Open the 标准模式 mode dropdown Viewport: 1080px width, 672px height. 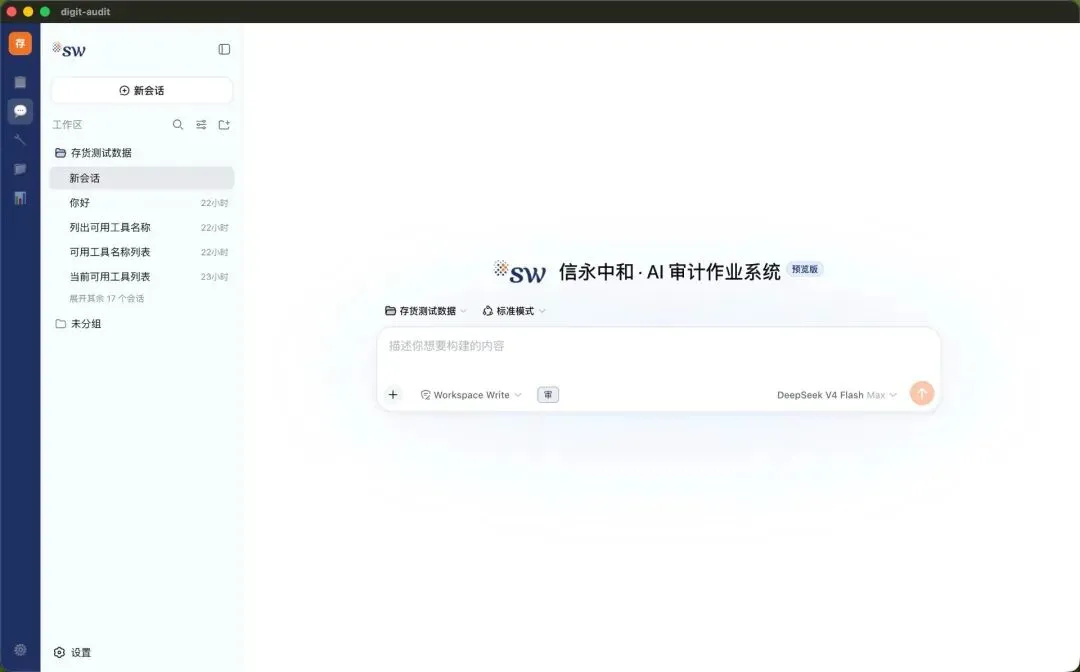pyautogui.click(x=515, y=311)
